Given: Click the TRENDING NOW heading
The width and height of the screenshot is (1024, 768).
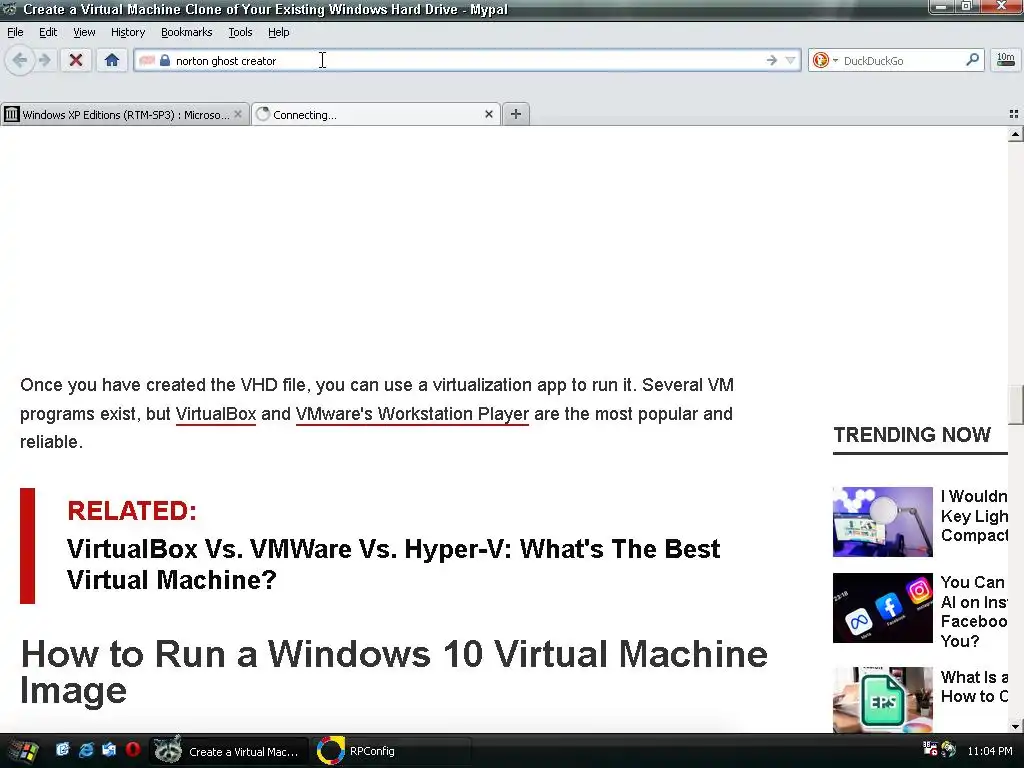Looking at the screenshot, I should click(x=912, y=435).
